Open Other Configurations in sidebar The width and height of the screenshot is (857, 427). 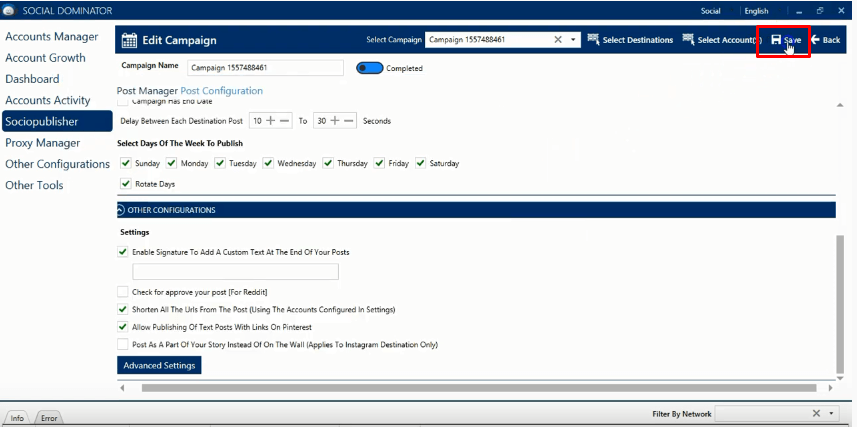point(57,164)
